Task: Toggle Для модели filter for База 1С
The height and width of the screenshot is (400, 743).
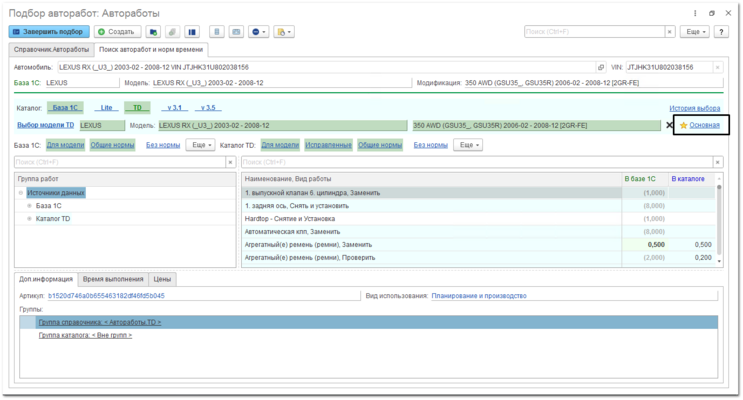Action: click(x=65, y=145)
